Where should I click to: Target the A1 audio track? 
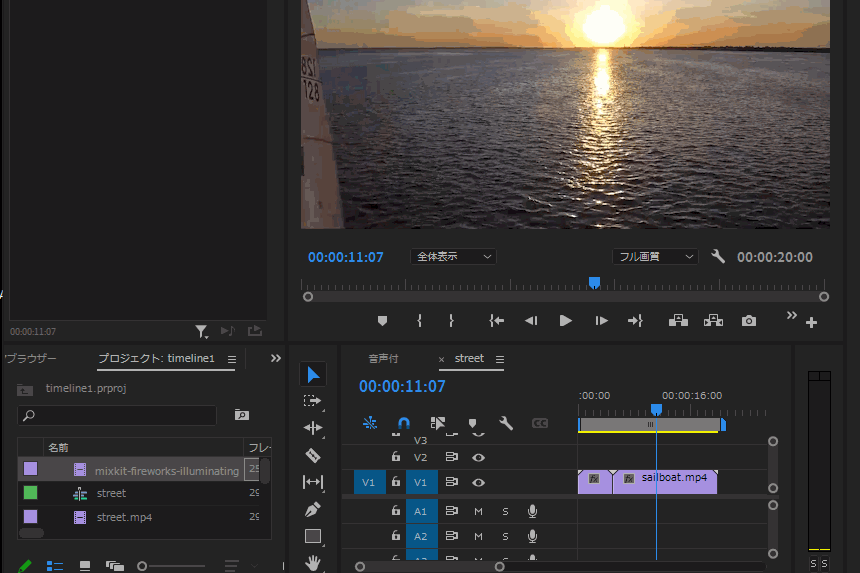pyautogui.click(x=421, y=511)
